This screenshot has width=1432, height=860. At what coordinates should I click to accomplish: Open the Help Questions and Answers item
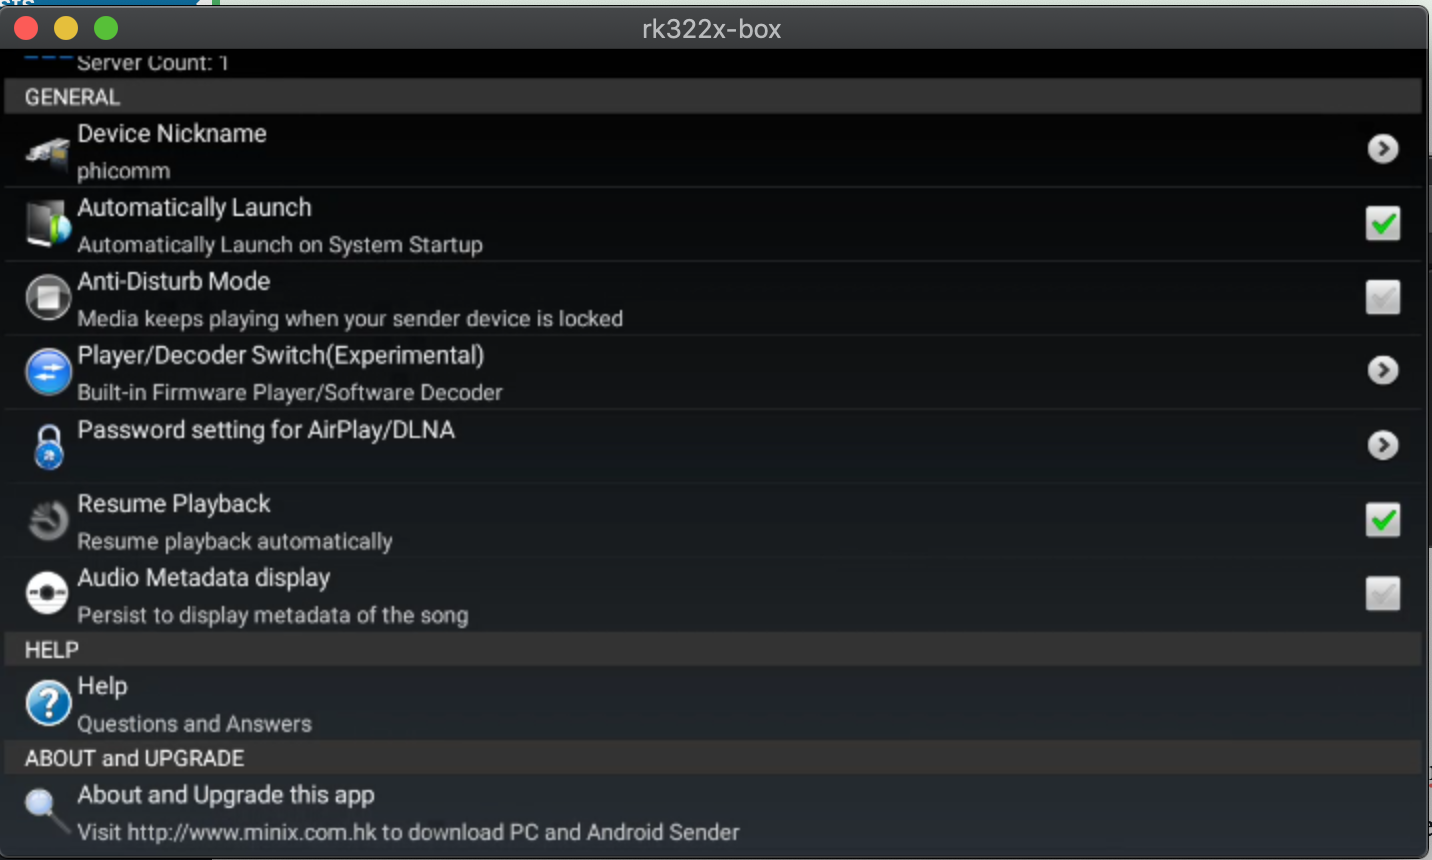pyautogui.click(x=713, y=704)
